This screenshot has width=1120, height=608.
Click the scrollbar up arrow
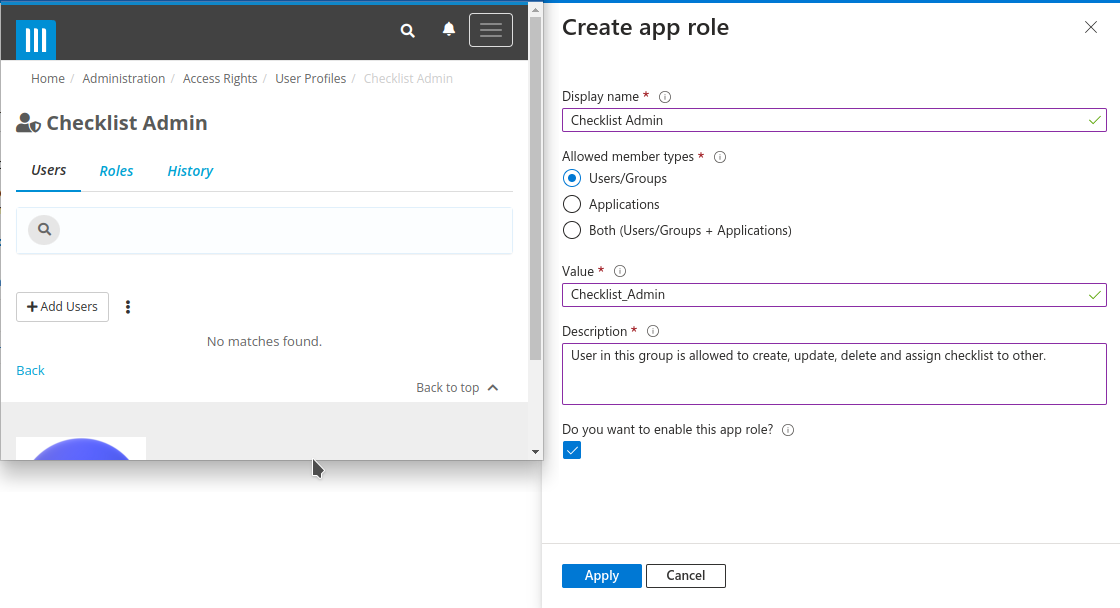[536, 10]
